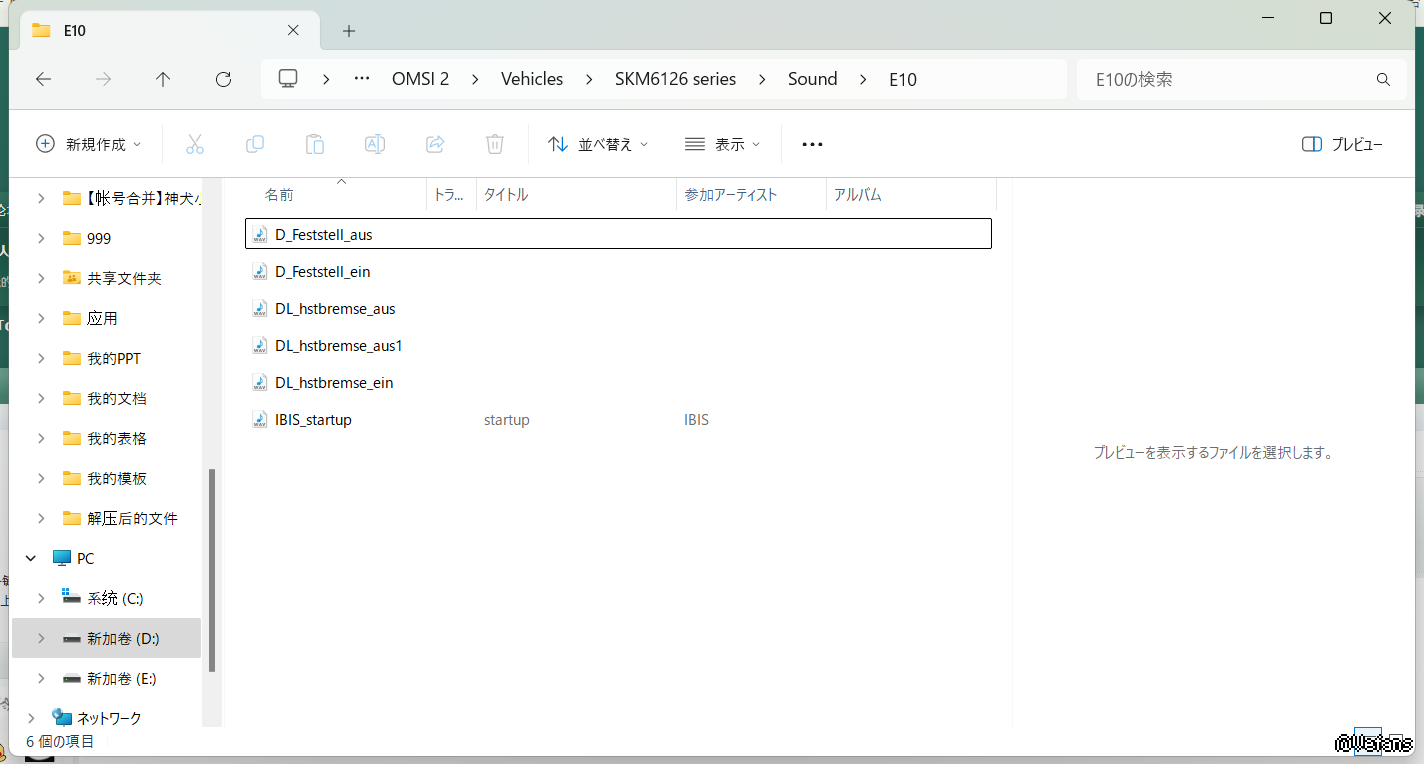
Task: Click the WAV icon of DL_hstbremse_aus
Action: coord(260,308)
